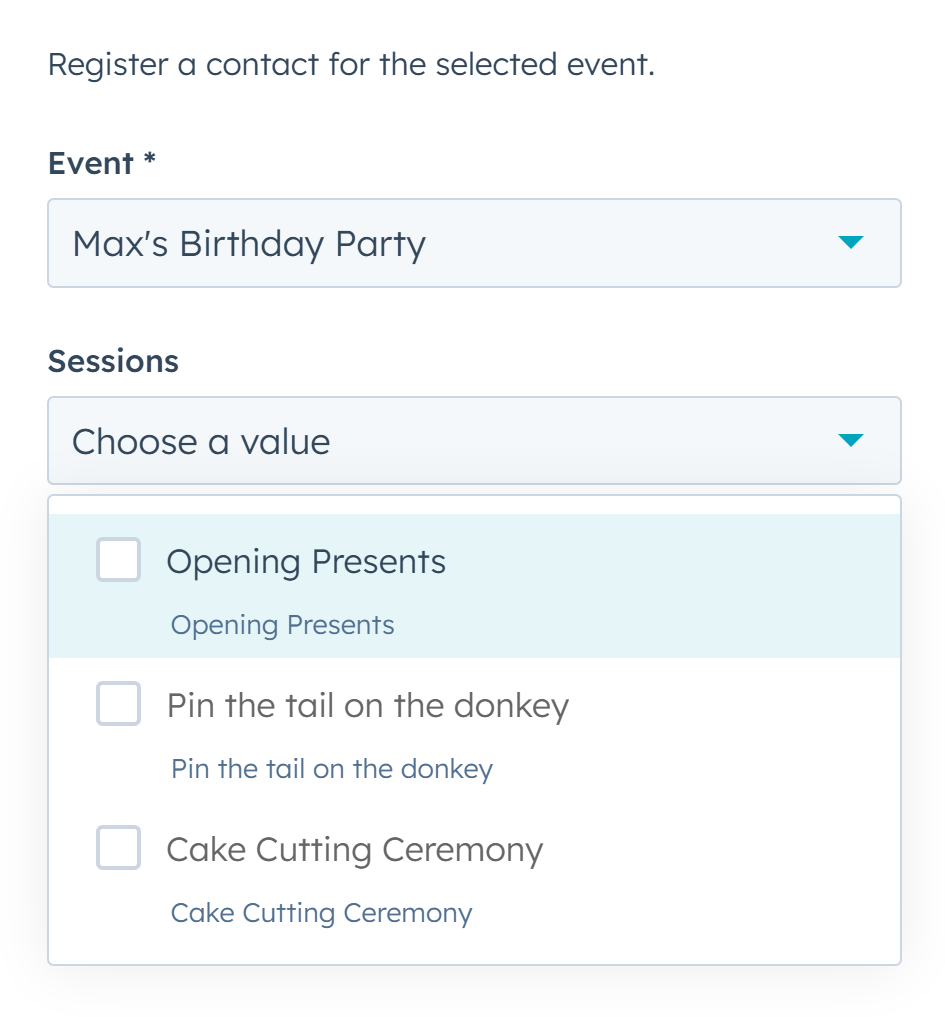Click the small Opening Presents subtitle text

[x=282, y=626]
